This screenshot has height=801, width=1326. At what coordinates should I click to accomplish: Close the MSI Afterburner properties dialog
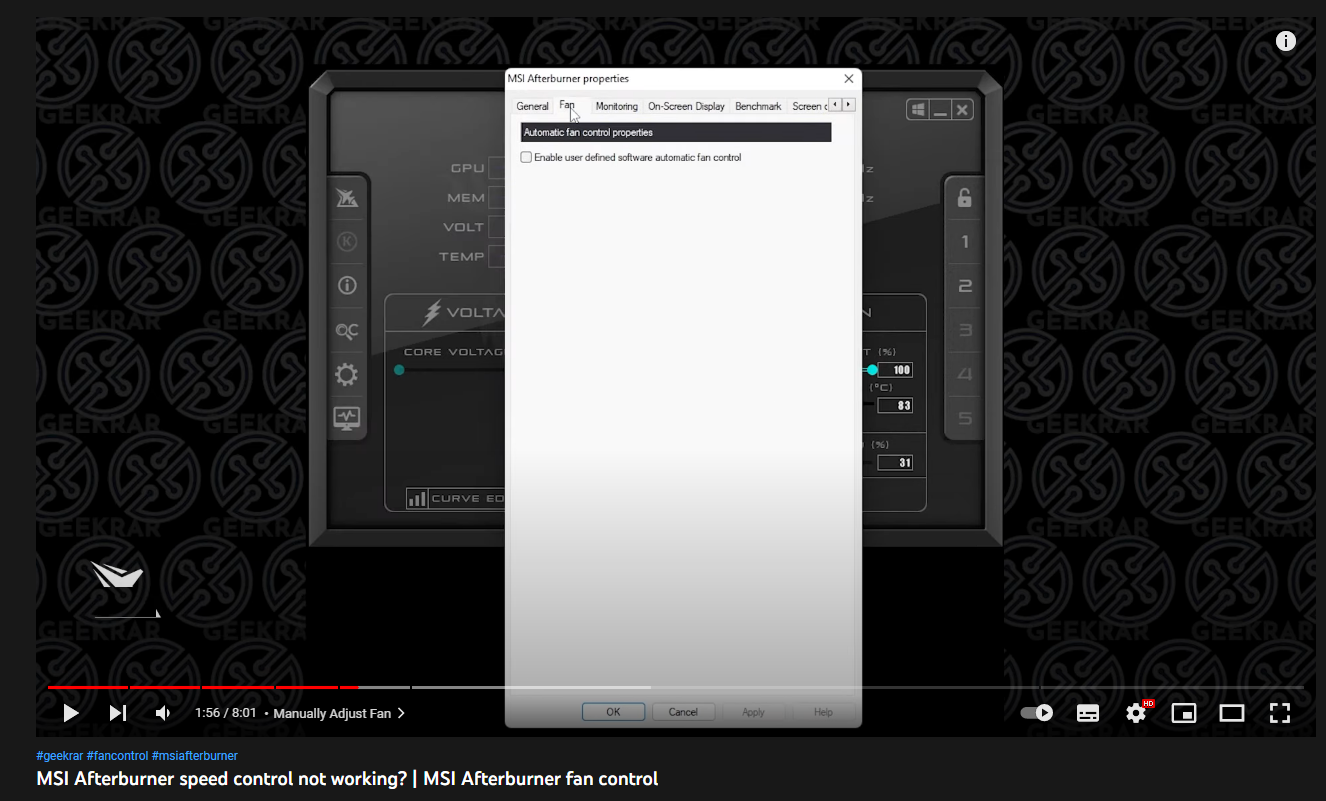pos(849,78)
